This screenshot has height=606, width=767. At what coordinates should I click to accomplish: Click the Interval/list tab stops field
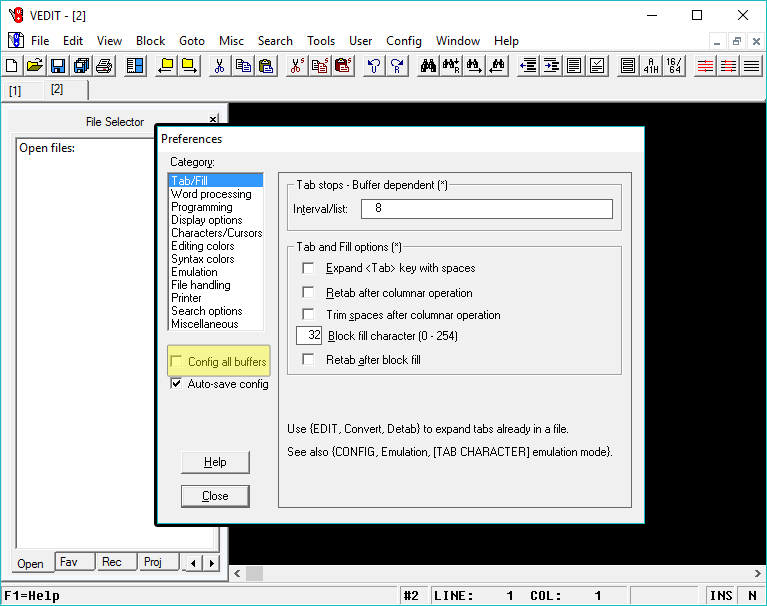tap(487, 209)
